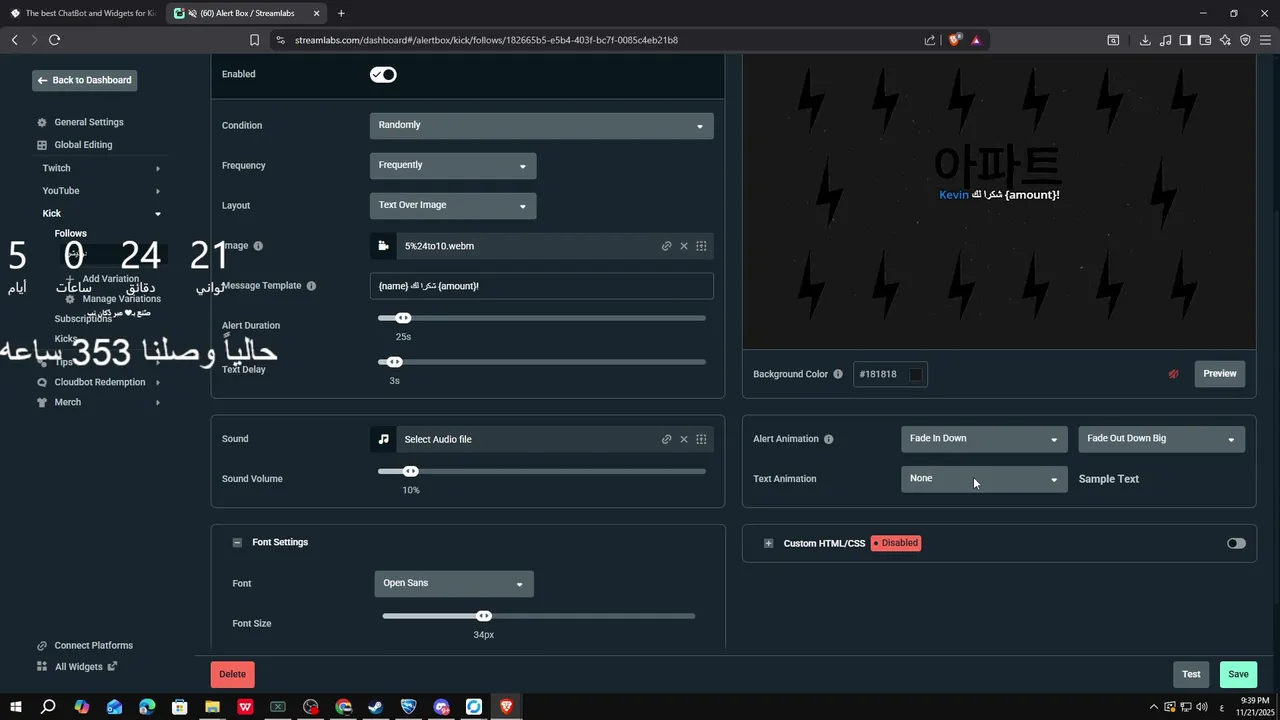The image size is (1280, 720).
Task: Switch to the ChatBot and Widgets browser tab
Action: [x=82, y=13]
